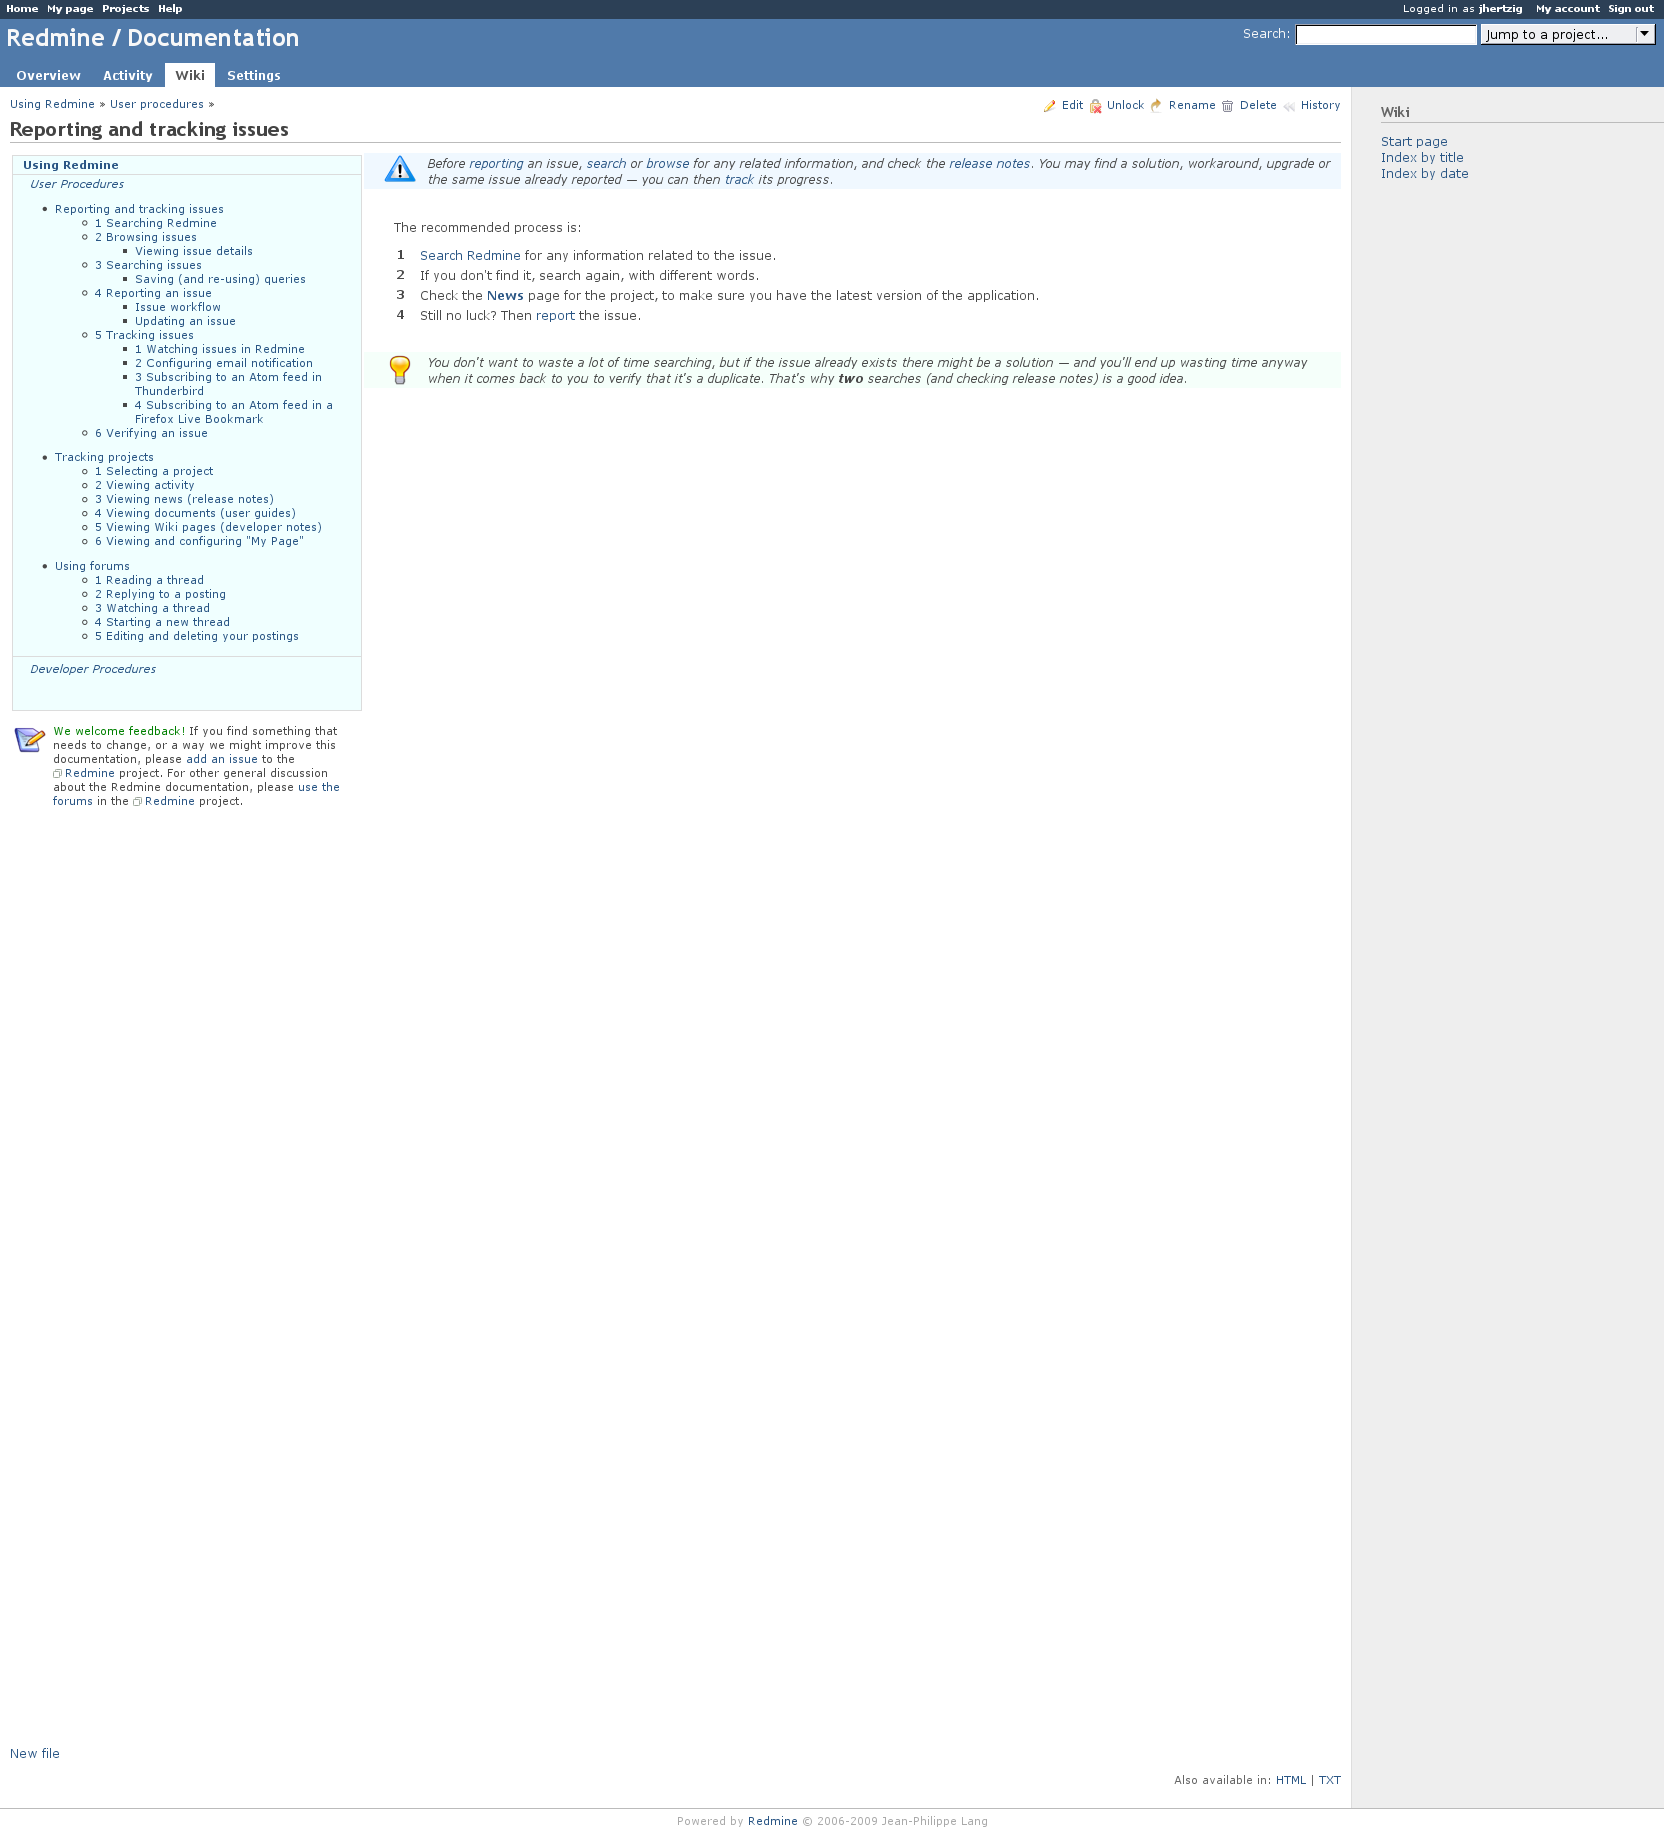
Task: Click We welcome feedback link
Action: [x=117, y=731]
